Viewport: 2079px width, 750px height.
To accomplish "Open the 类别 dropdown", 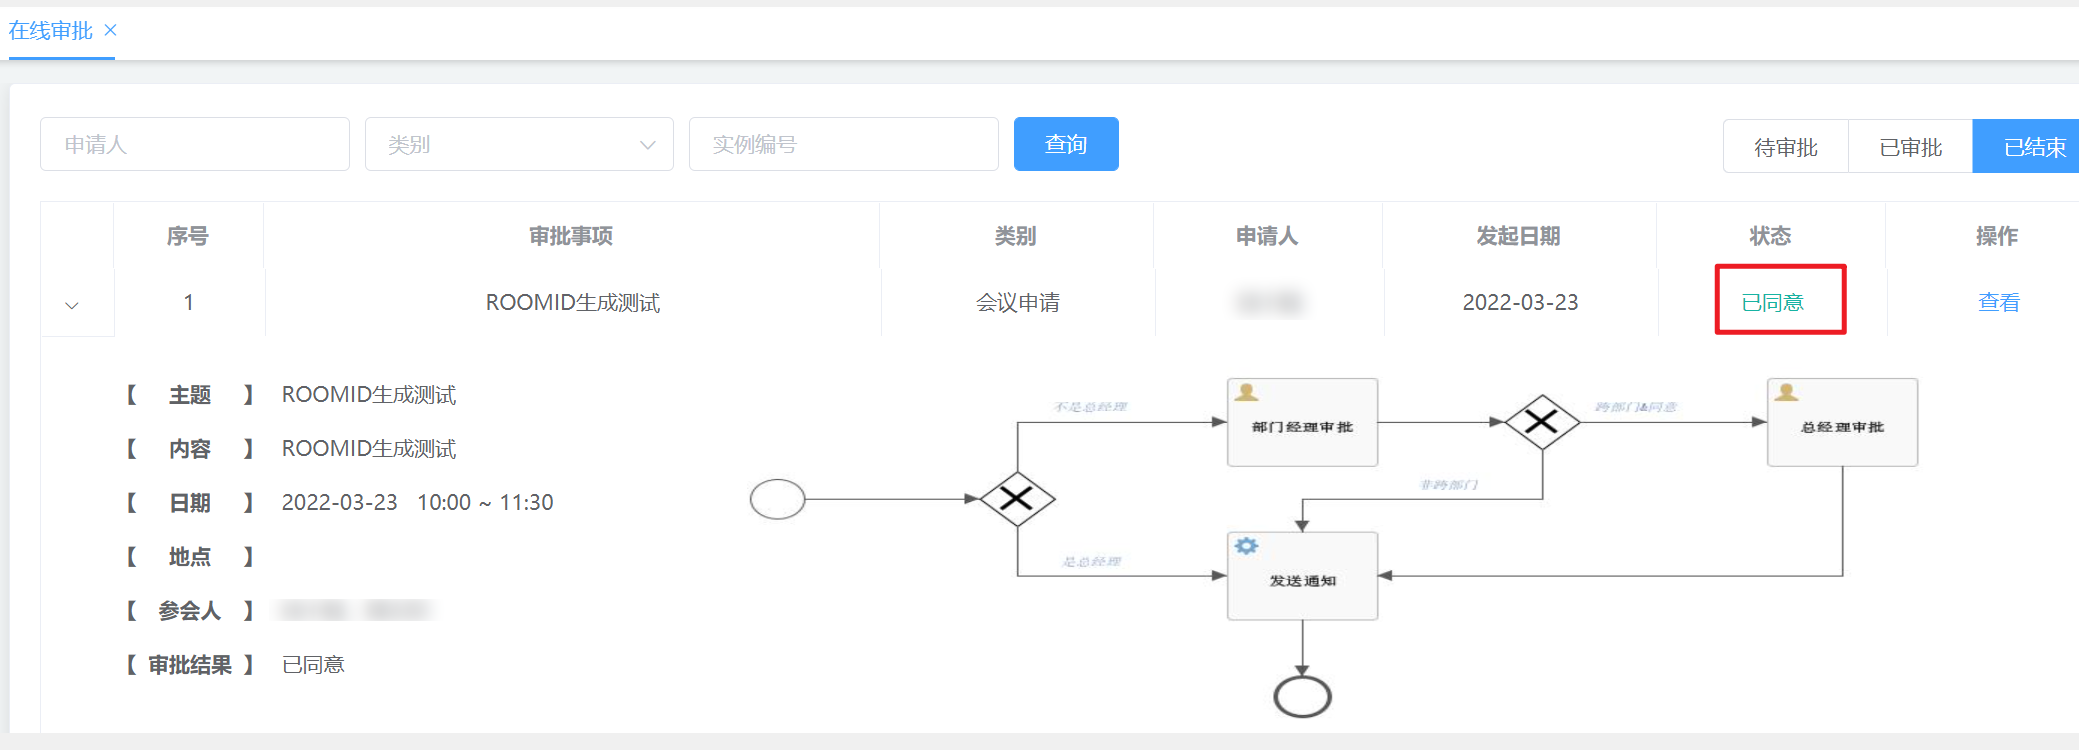I will 519,144.
